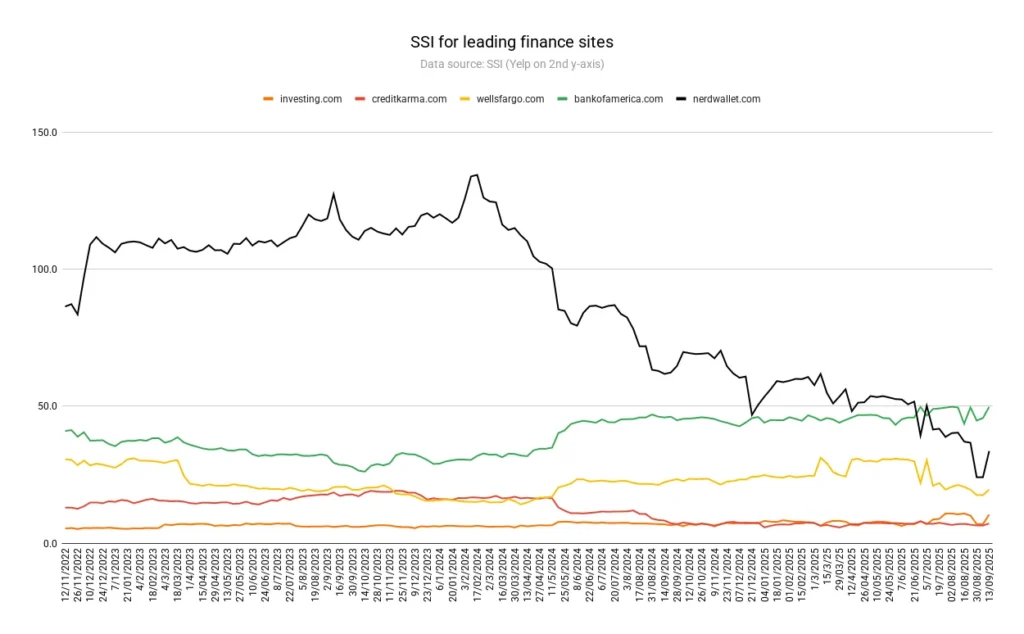The image size is (1024, 634).
Task: Click the black nerdwallet.com legend marker
Action: point(680,99)
